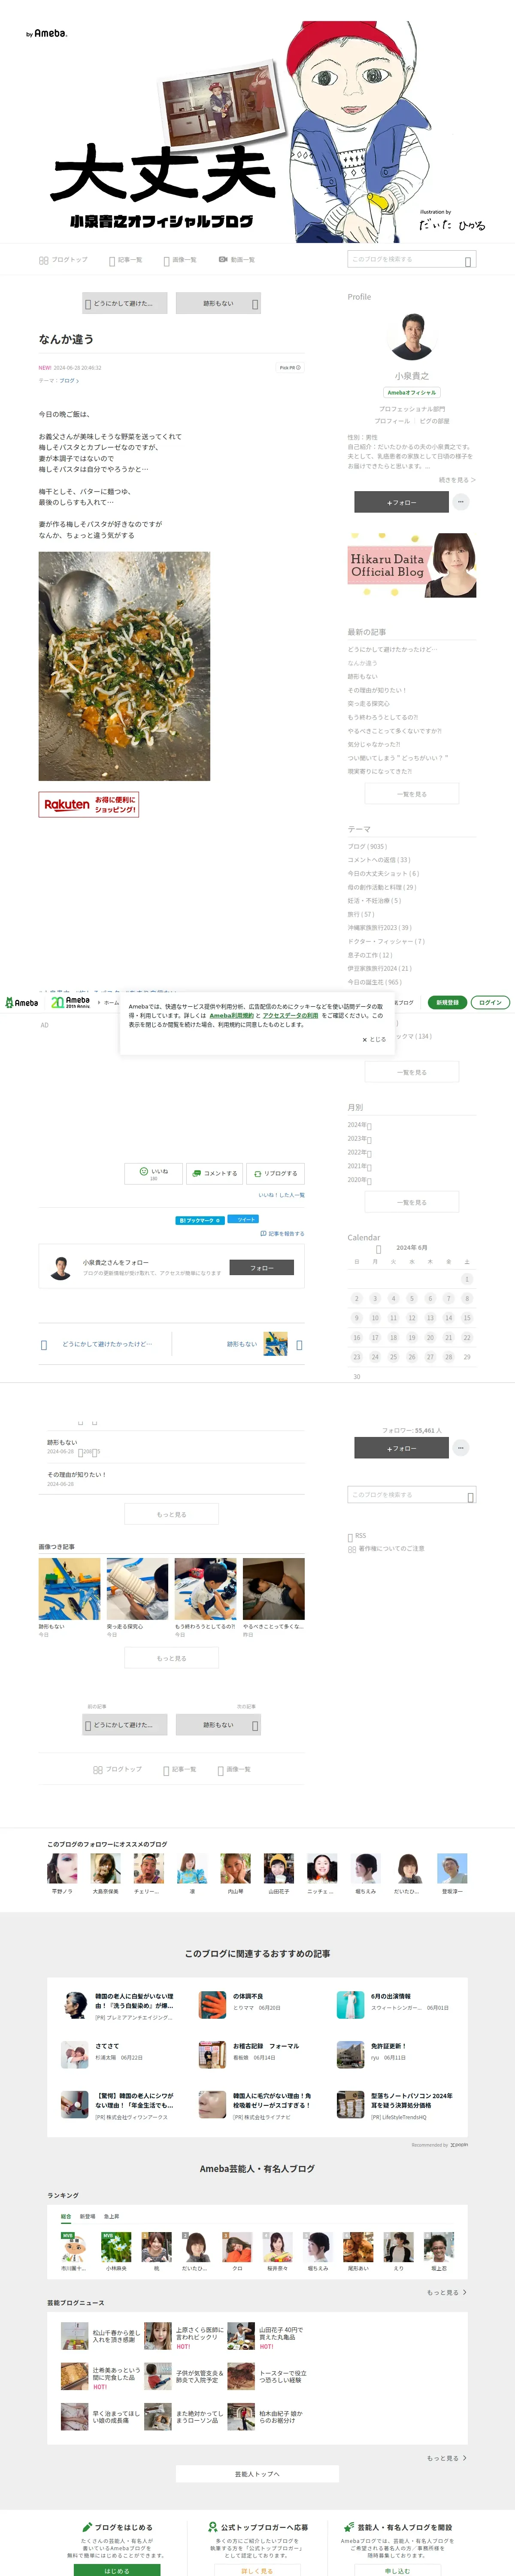Screen dimensions: 515x2576
Task: Click the pencil ブログをはじめる heading
Action: coord(117,2526)
